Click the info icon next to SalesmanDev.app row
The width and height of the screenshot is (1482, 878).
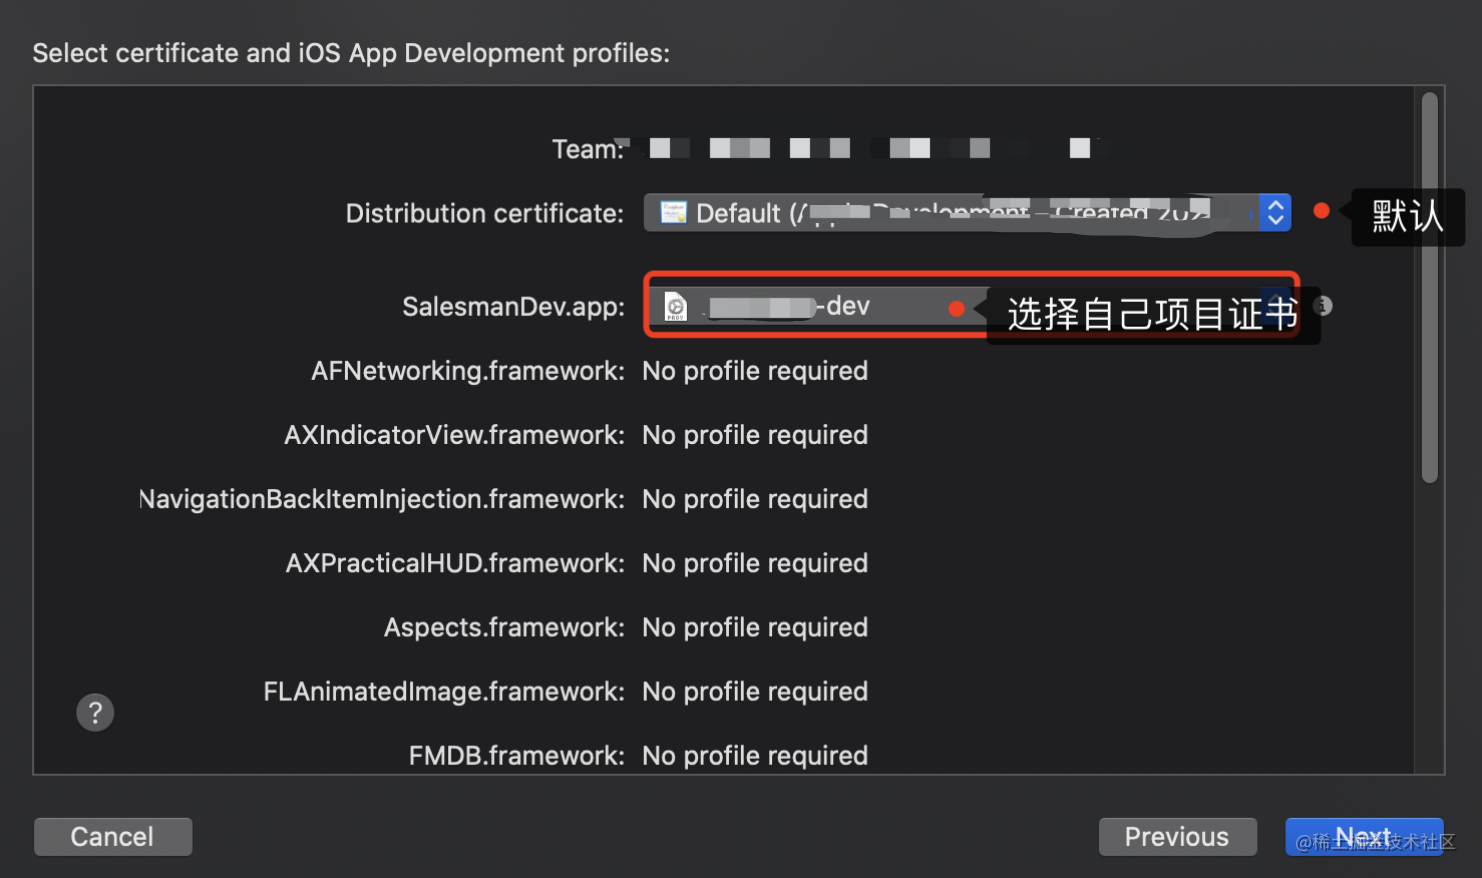(x=1322, y=305)
